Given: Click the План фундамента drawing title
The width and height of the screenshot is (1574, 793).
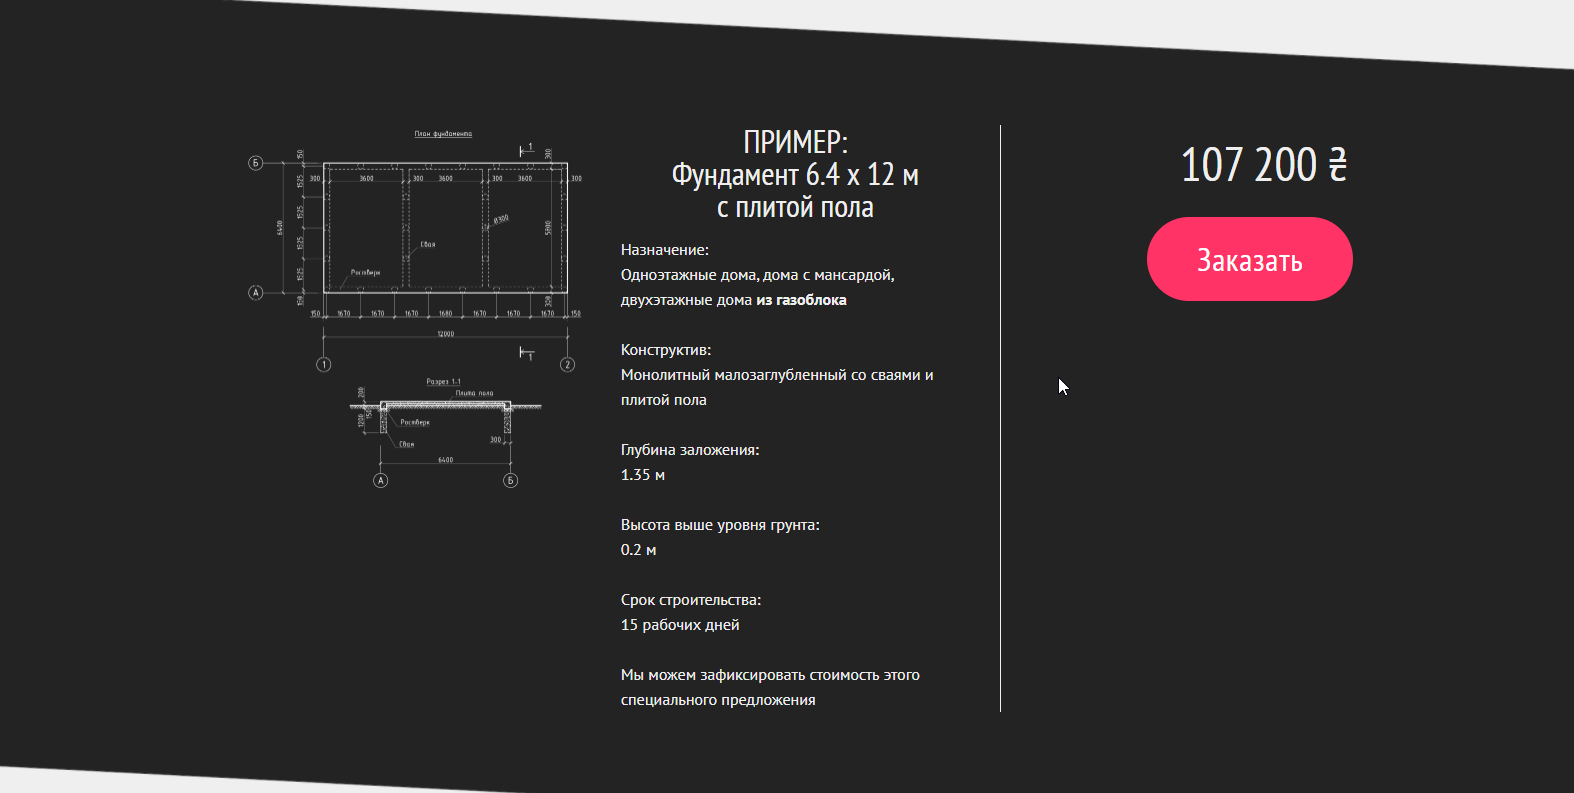Looking at the screenshot, I should [x=443, y=134].
